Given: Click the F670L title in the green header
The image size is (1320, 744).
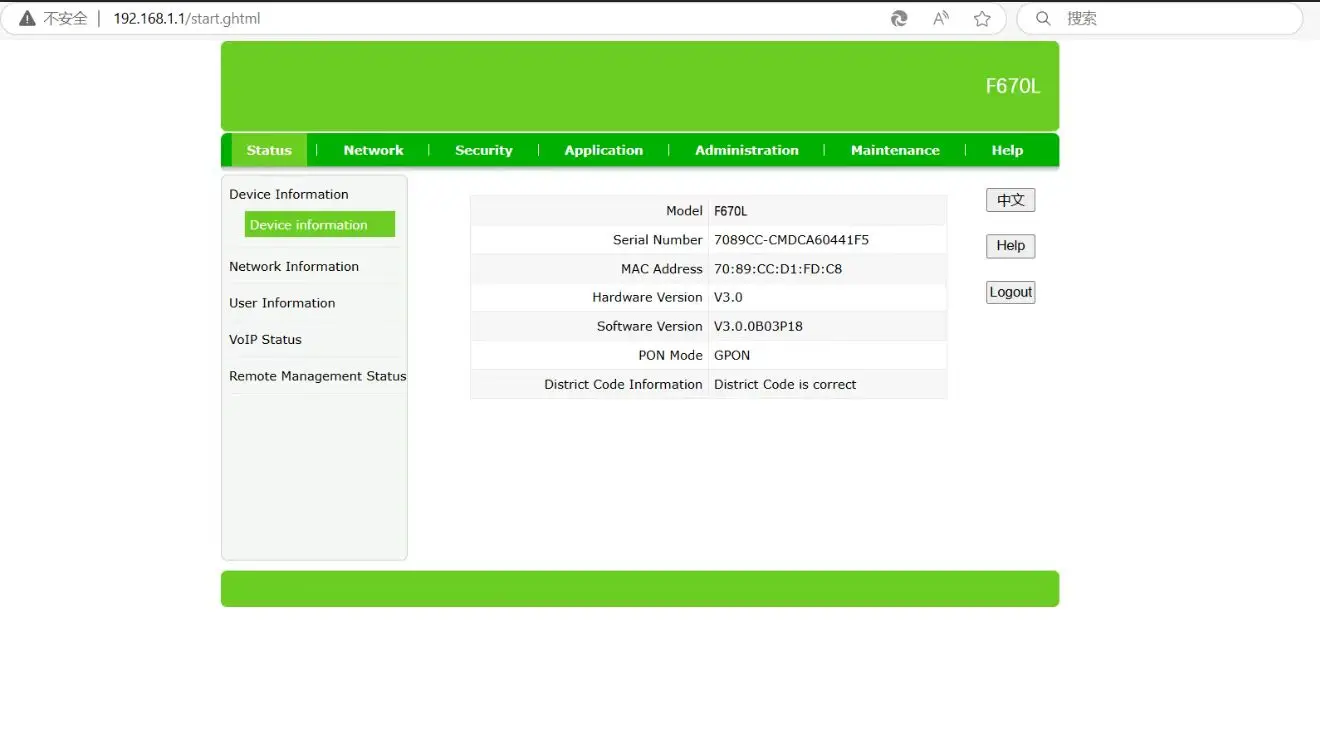Looking at the screenshot, I should point(1013,86).
